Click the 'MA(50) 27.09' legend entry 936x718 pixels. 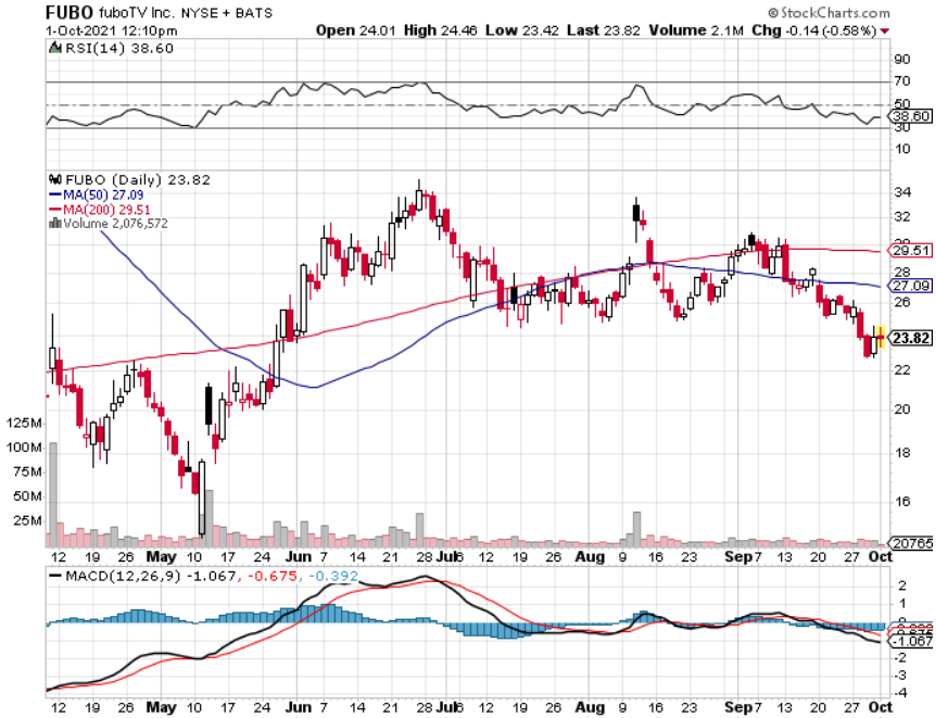coord(104,195)
